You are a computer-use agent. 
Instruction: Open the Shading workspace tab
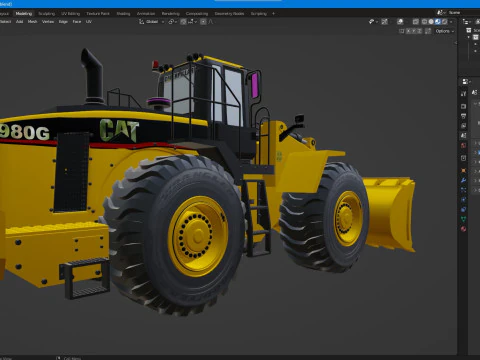pyautogui.click(x=123, y=14)
